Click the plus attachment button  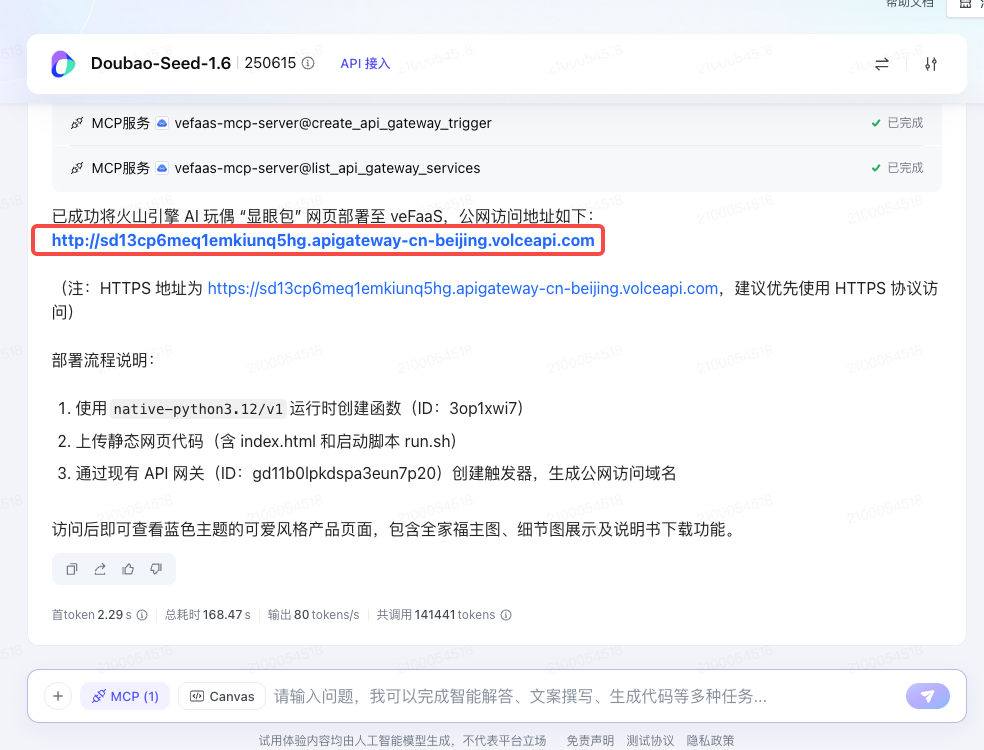[x=58, y=696]
